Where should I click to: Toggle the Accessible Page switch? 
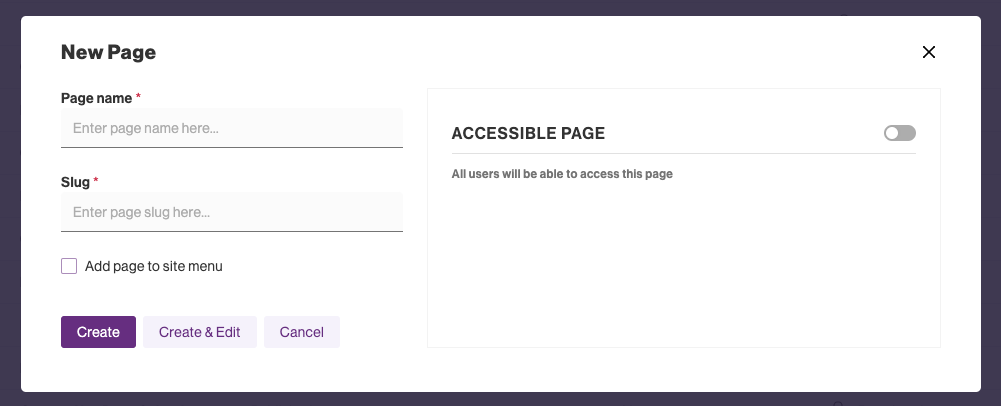pyautogui.click(x=899, y=133)
